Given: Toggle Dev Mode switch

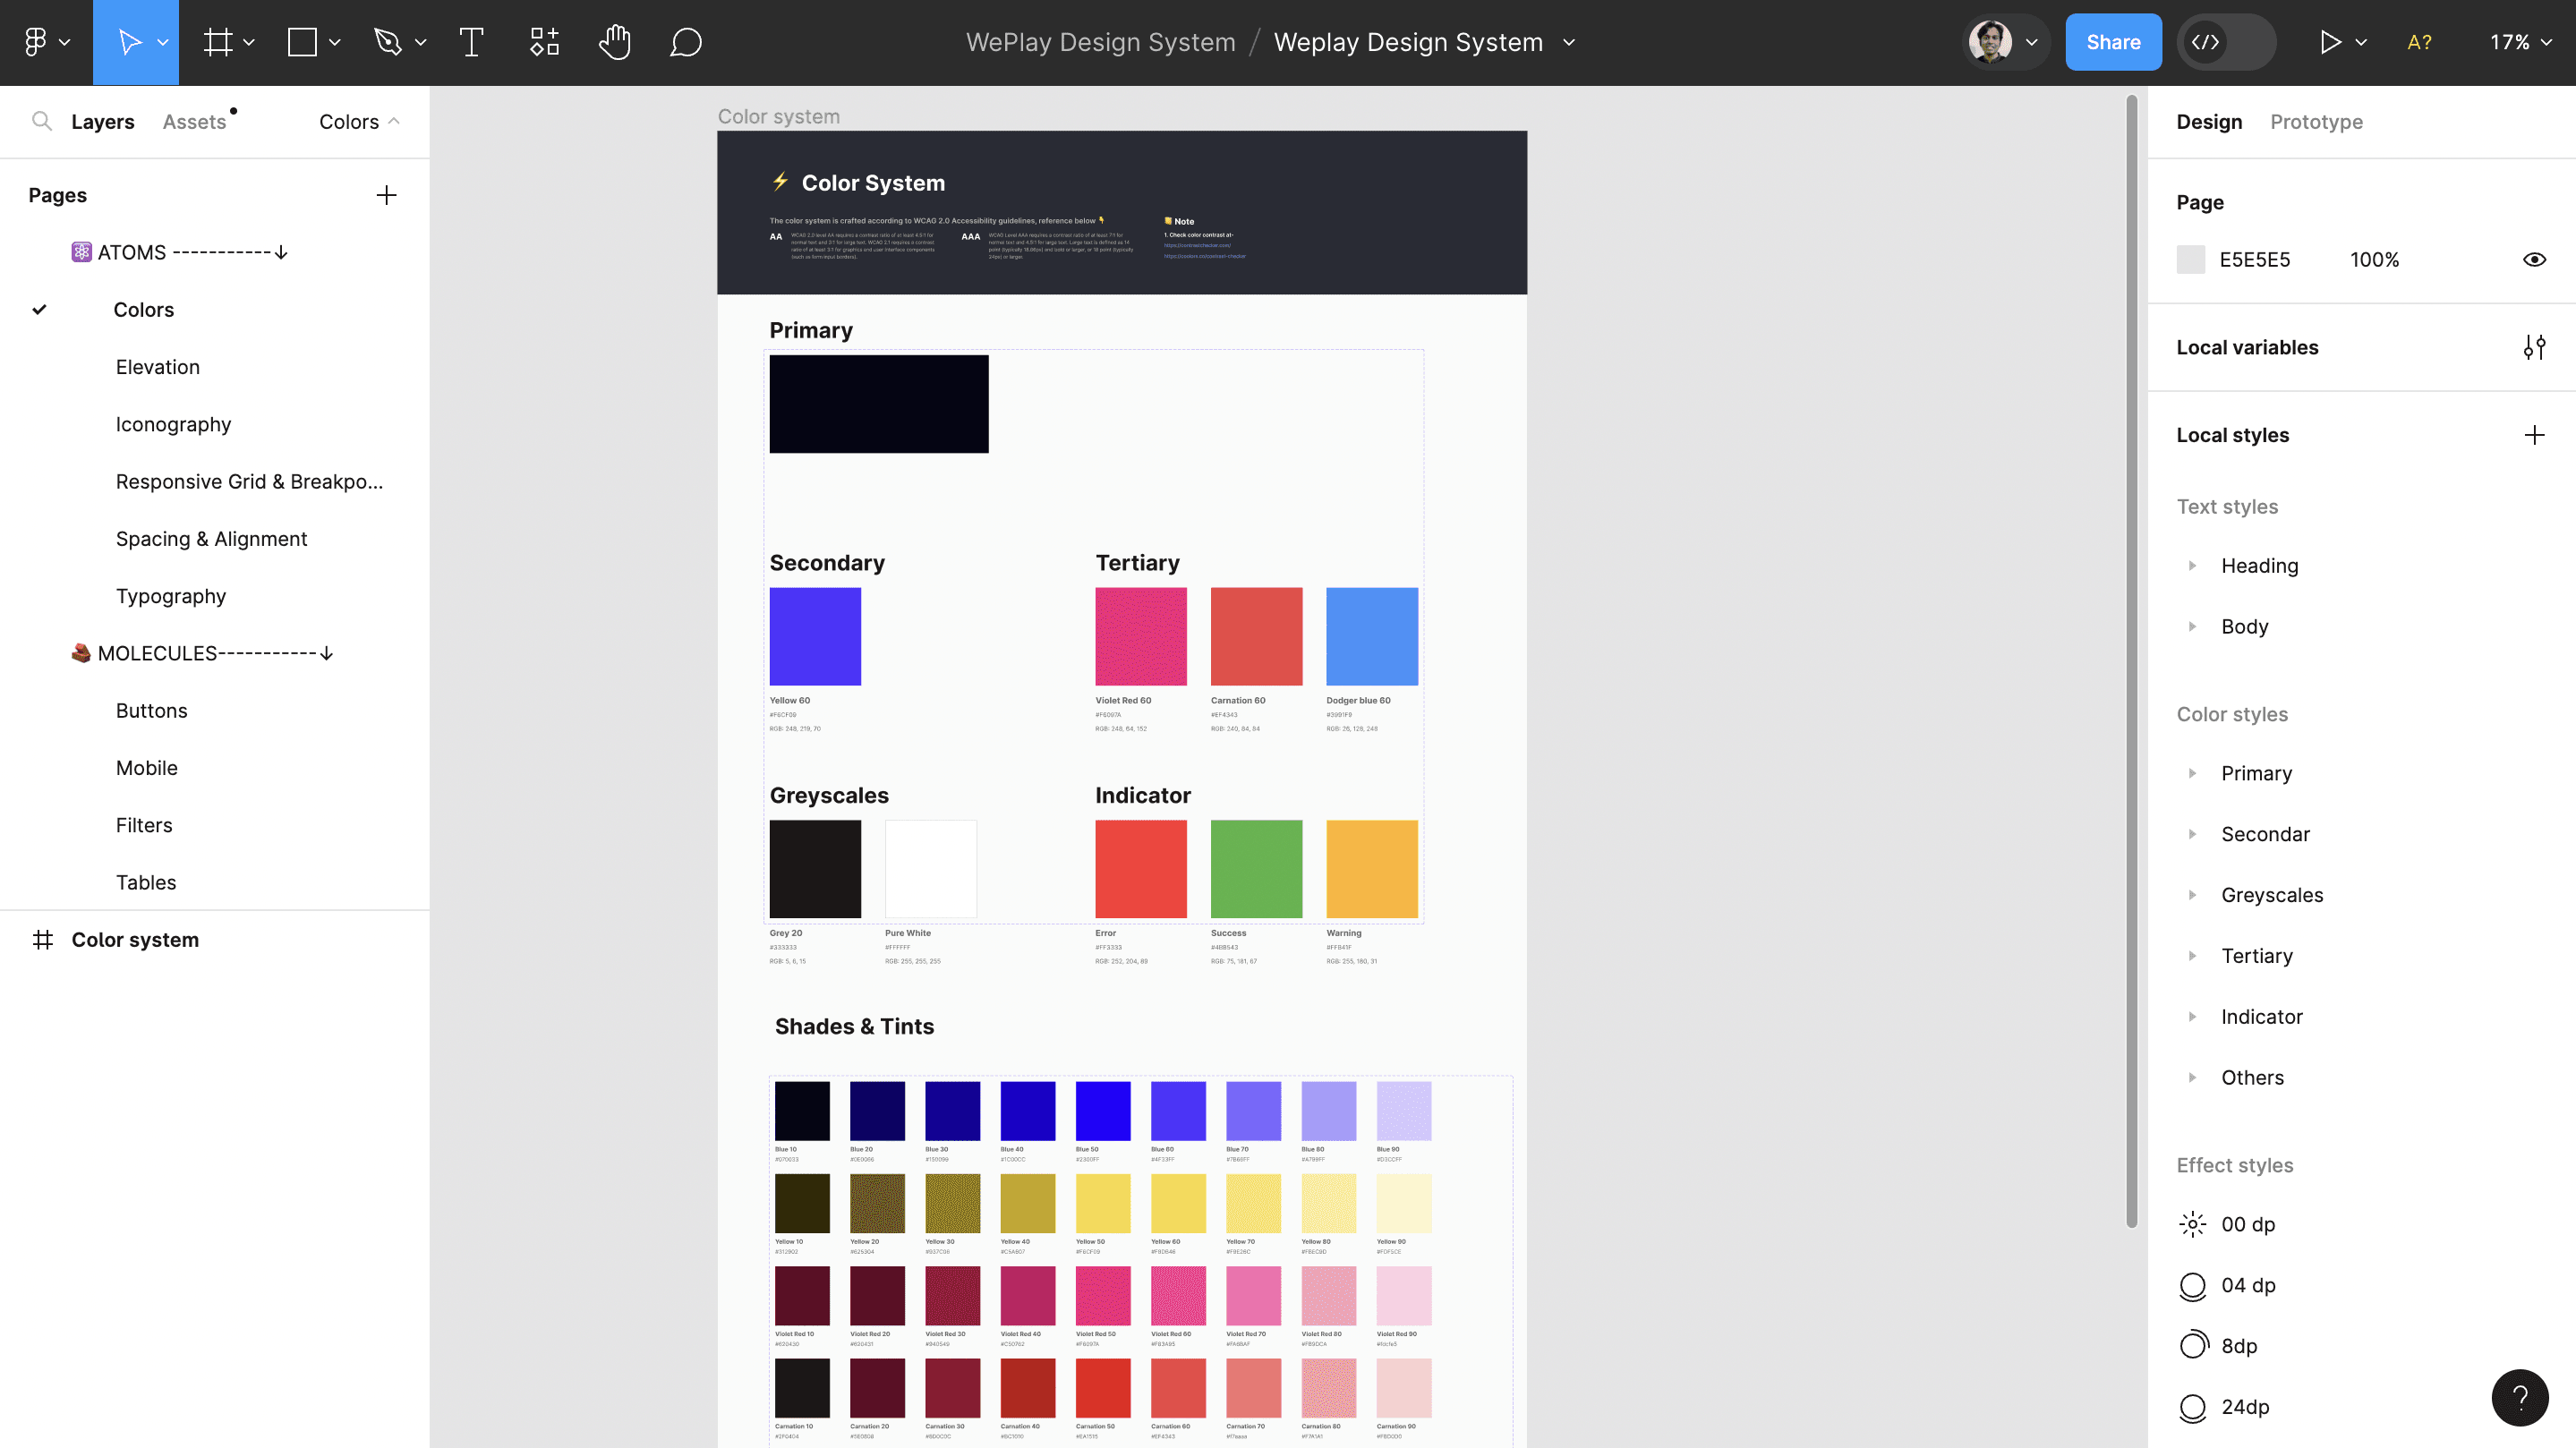Looking at the screenshot, I should tap(2226, 42).
